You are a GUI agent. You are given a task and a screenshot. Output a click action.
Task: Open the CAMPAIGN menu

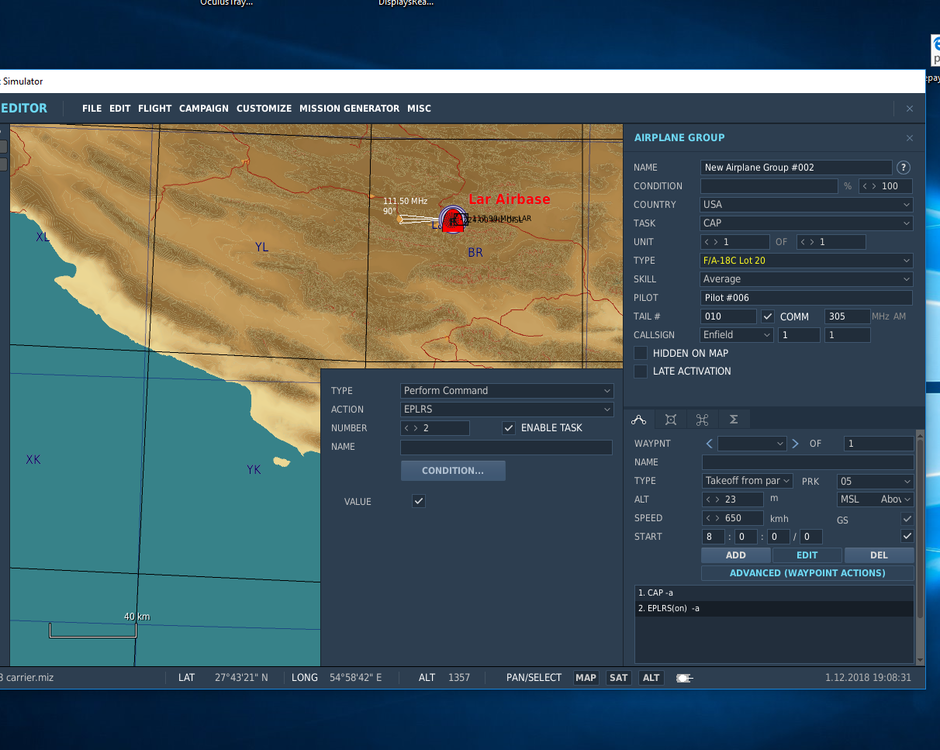(x=205, y=108)
